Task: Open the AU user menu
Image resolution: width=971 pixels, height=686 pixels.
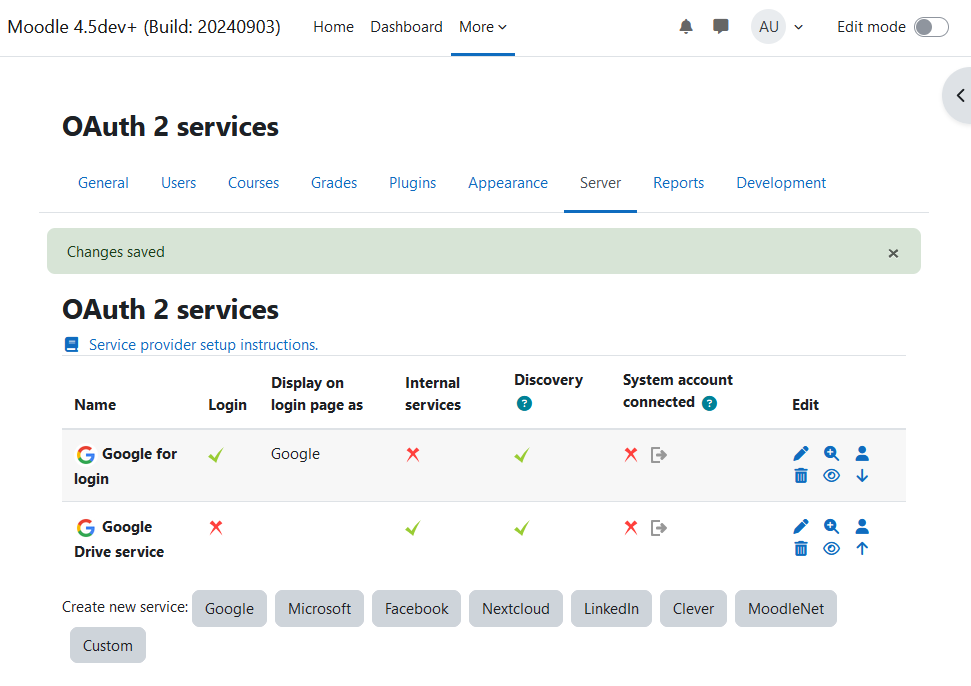Action: tap(778, 27)
